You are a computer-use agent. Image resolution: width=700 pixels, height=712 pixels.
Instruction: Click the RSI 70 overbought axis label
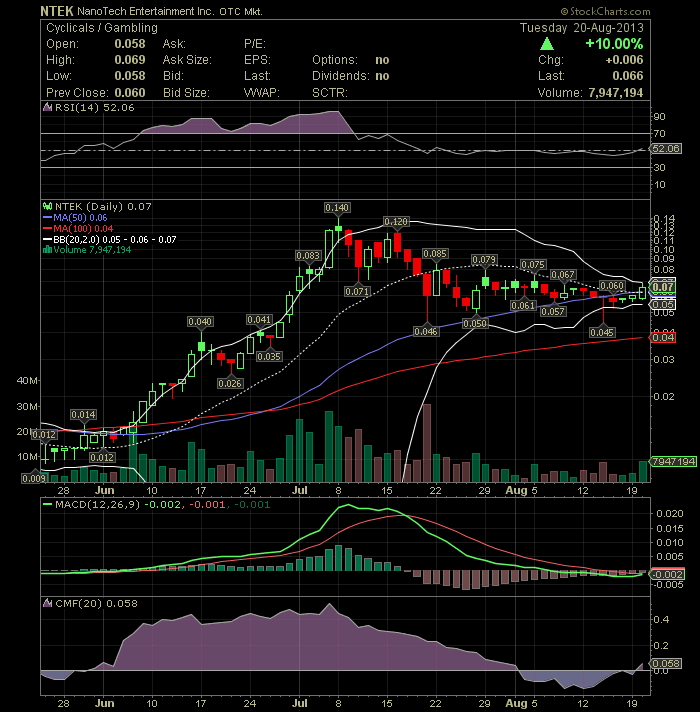[660, 134]
